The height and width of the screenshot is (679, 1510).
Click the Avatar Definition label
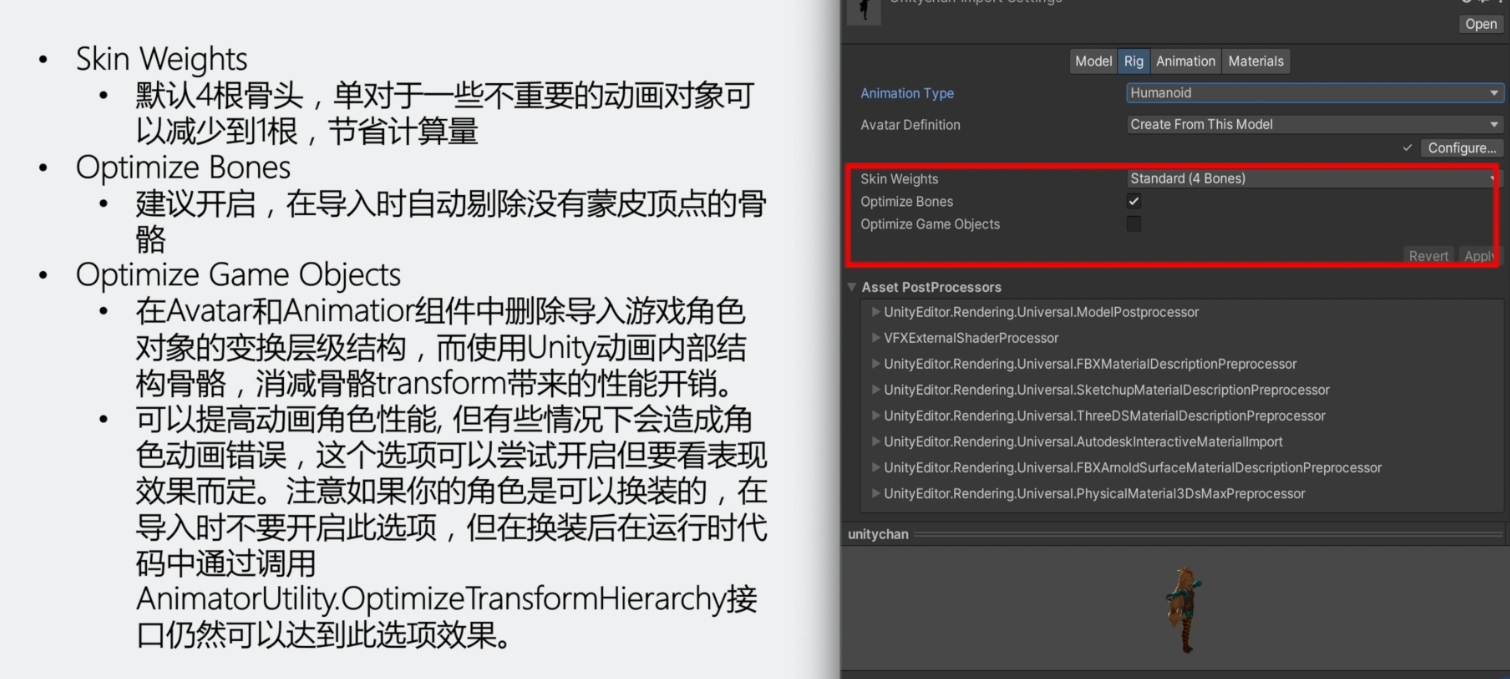pyautogui.click(x=910, y=125)
